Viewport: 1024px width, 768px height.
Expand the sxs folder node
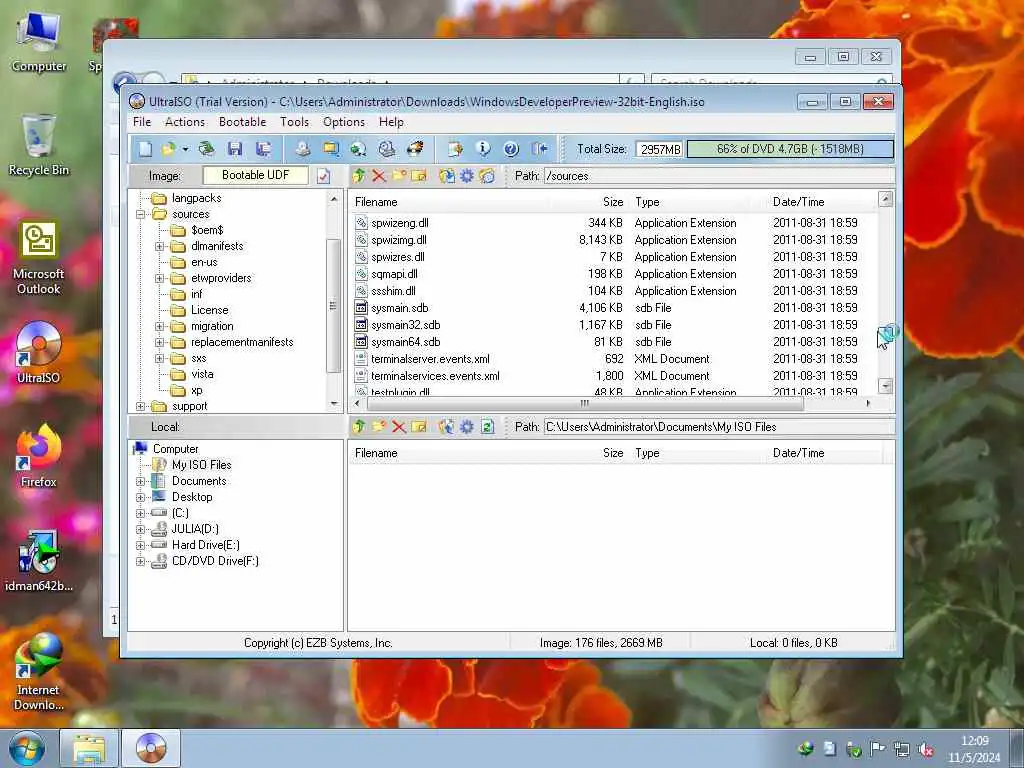pos(159,358)
